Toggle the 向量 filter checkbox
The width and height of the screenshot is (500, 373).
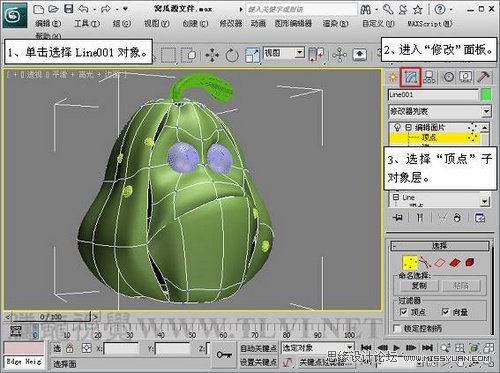click(445, 312)
